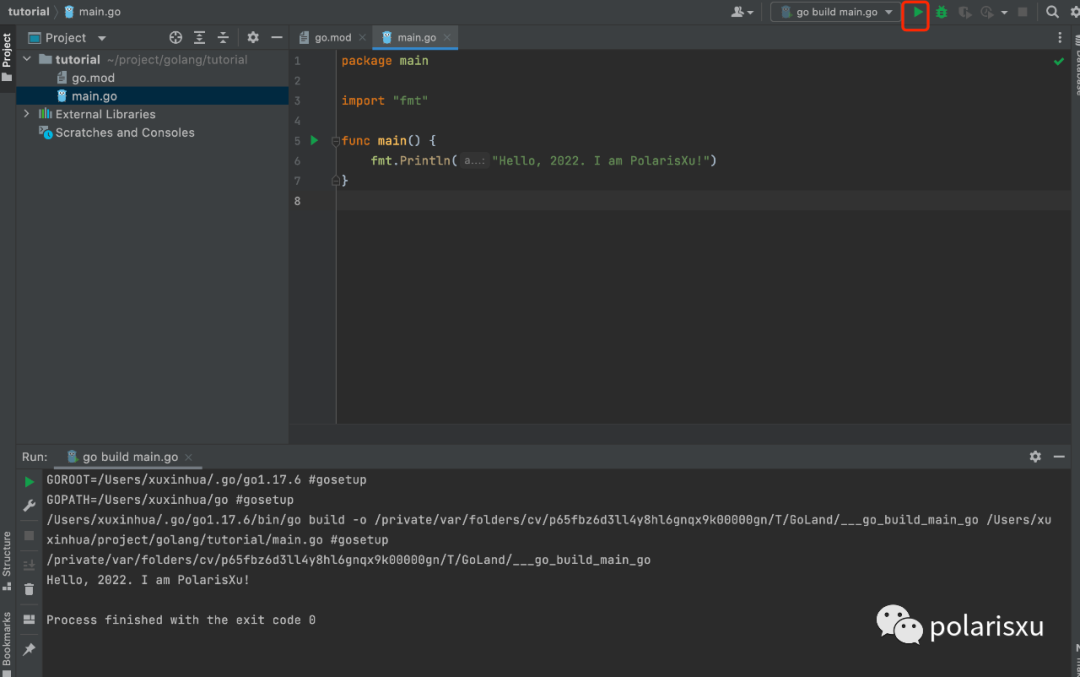Viewport: 1080px width, 677px height.
Task: Click the Project panel settings gear
Action: 253,38
